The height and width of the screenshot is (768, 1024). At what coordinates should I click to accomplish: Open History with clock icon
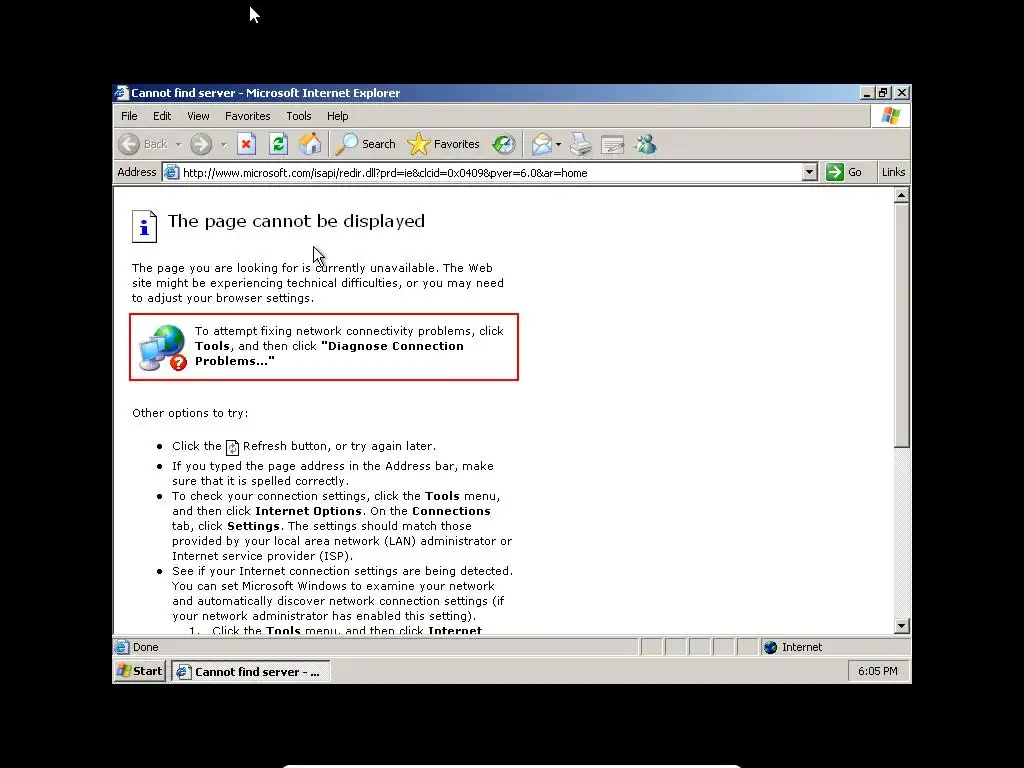tap(504, 144)
